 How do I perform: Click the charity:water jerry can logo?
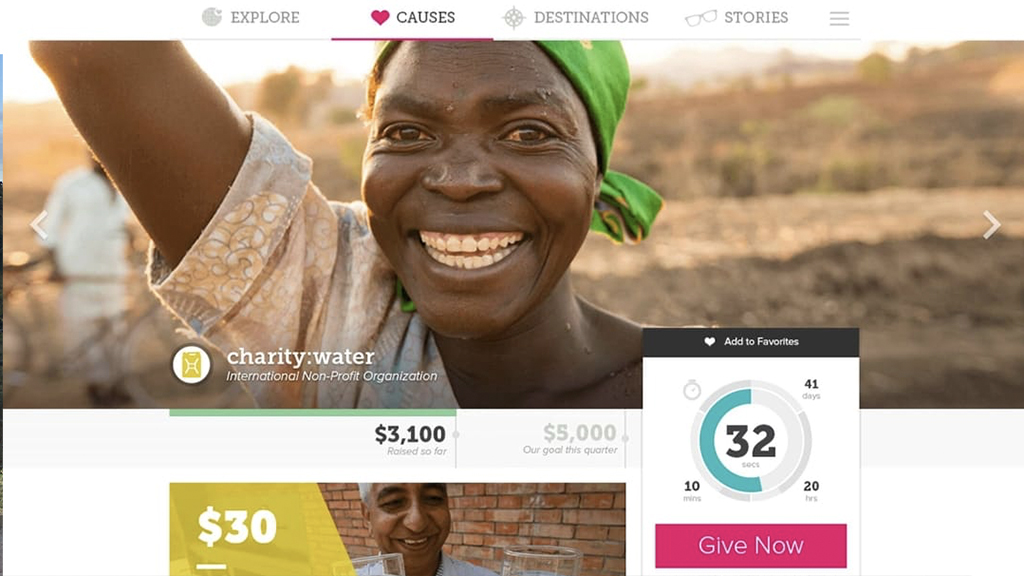[x=191, y=364]
